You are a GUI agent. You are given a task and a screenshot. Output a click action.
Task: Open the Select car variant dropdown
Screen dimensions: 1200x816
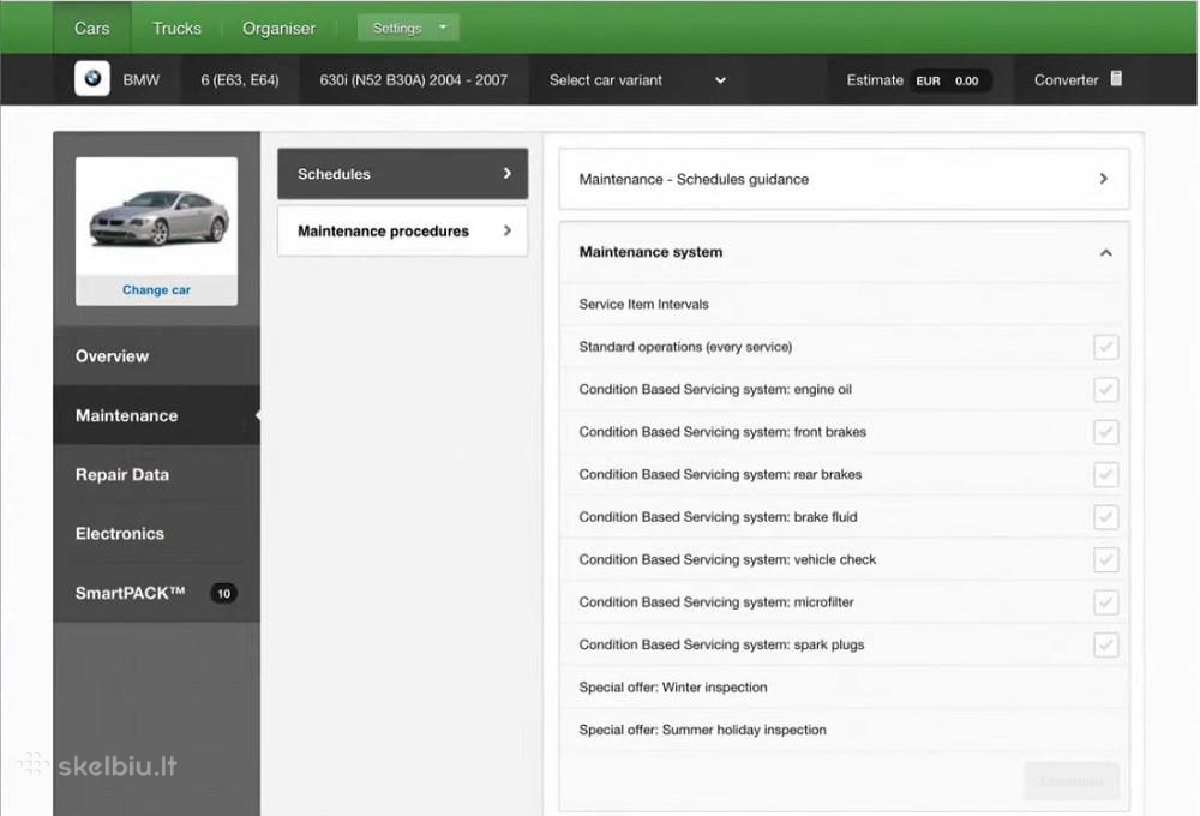tap(638, 80)
